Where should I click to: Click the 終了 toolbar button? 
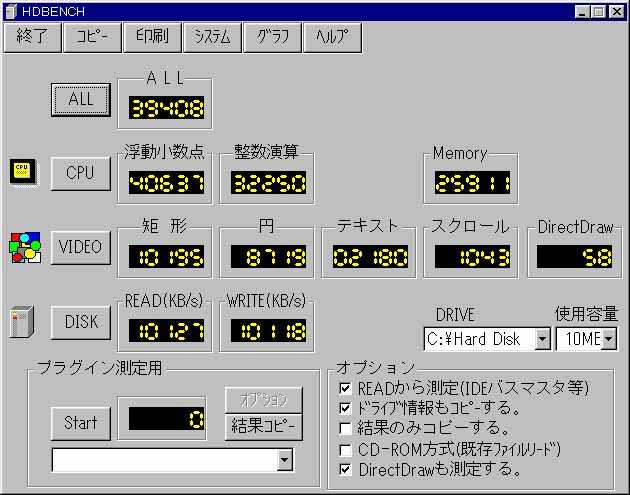coord(32,37)
